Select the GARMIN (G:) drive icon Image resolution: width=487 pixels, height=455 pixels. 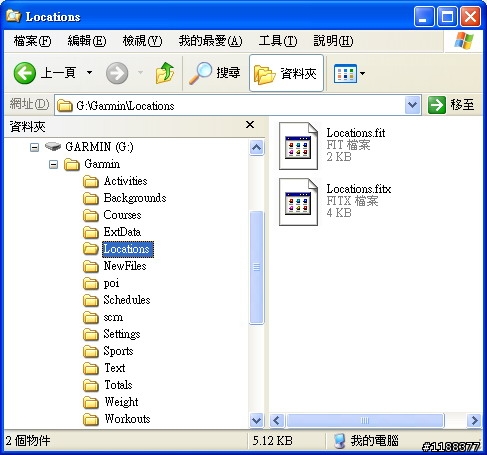point(53,146)
